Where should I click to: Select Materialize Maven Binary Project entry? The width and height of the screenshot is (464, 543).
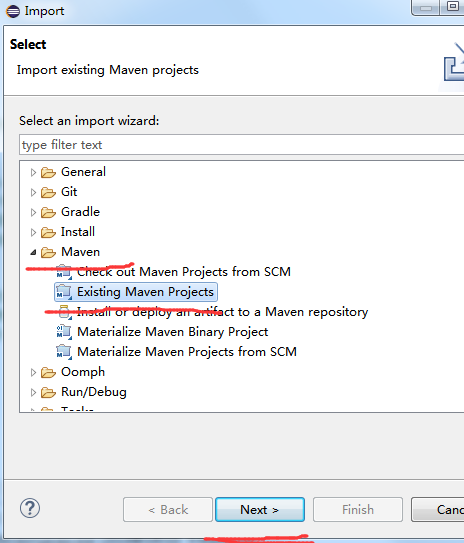172,332
